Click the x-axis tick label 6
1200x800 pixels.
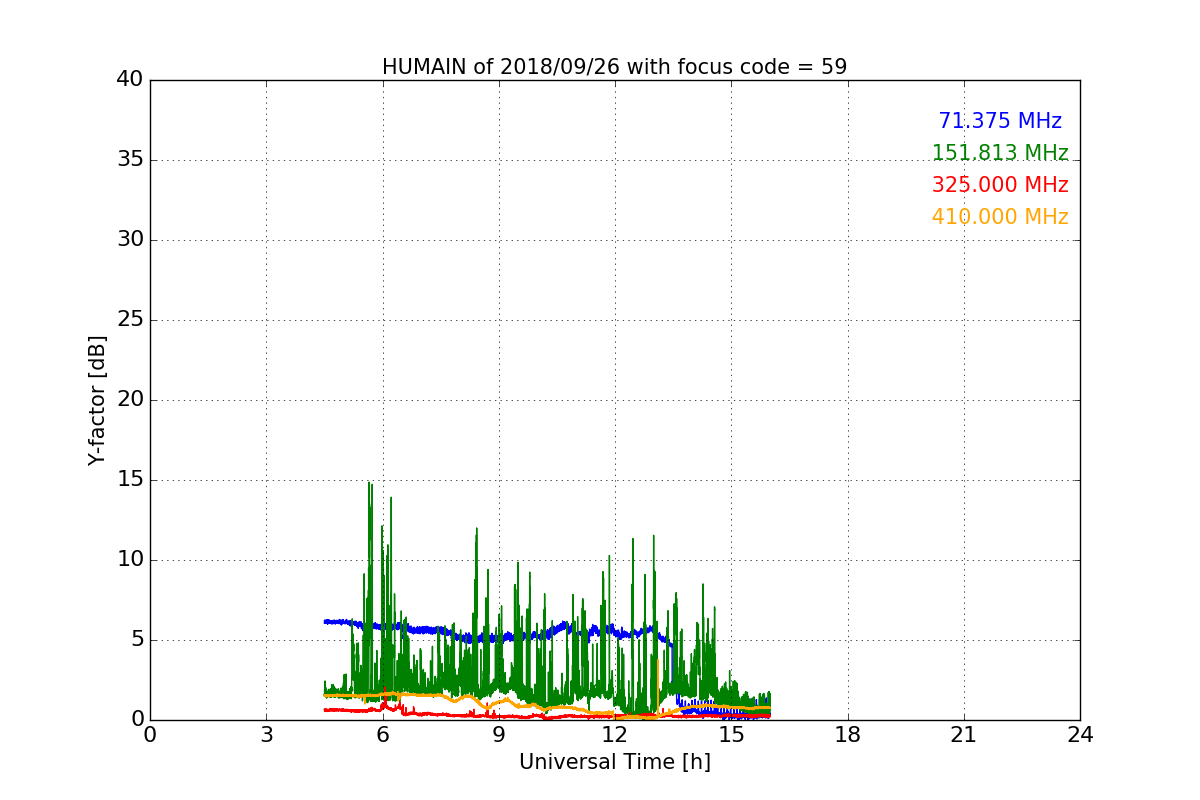383,735
